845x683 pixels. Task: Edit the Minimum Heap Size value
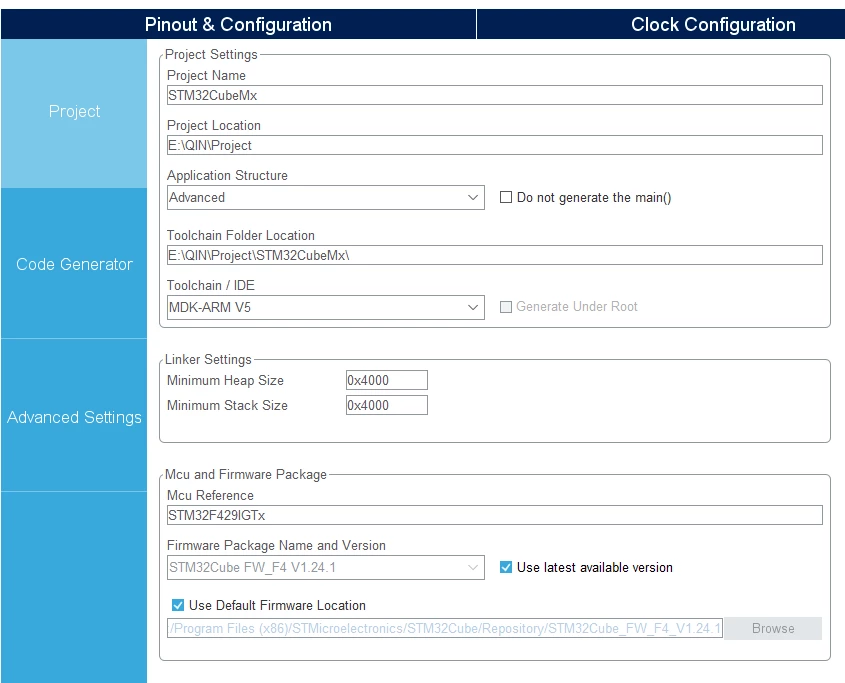[x=387, y=380]
